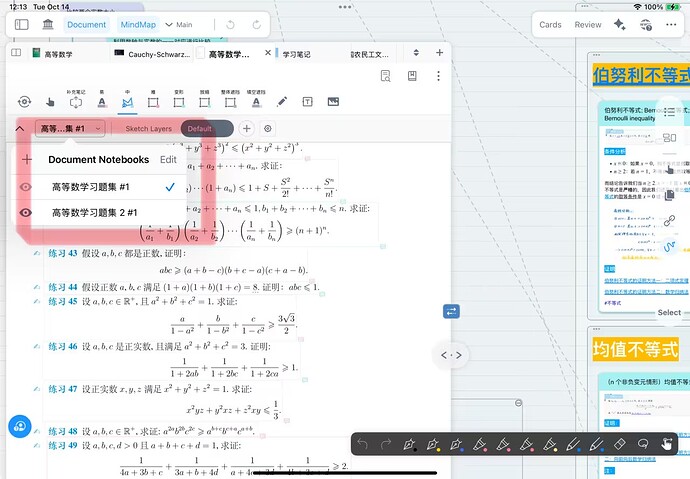Screen dimensions: 690x479
Task: Click Edit in Document Notebooks
Action: tap(168, 159)
